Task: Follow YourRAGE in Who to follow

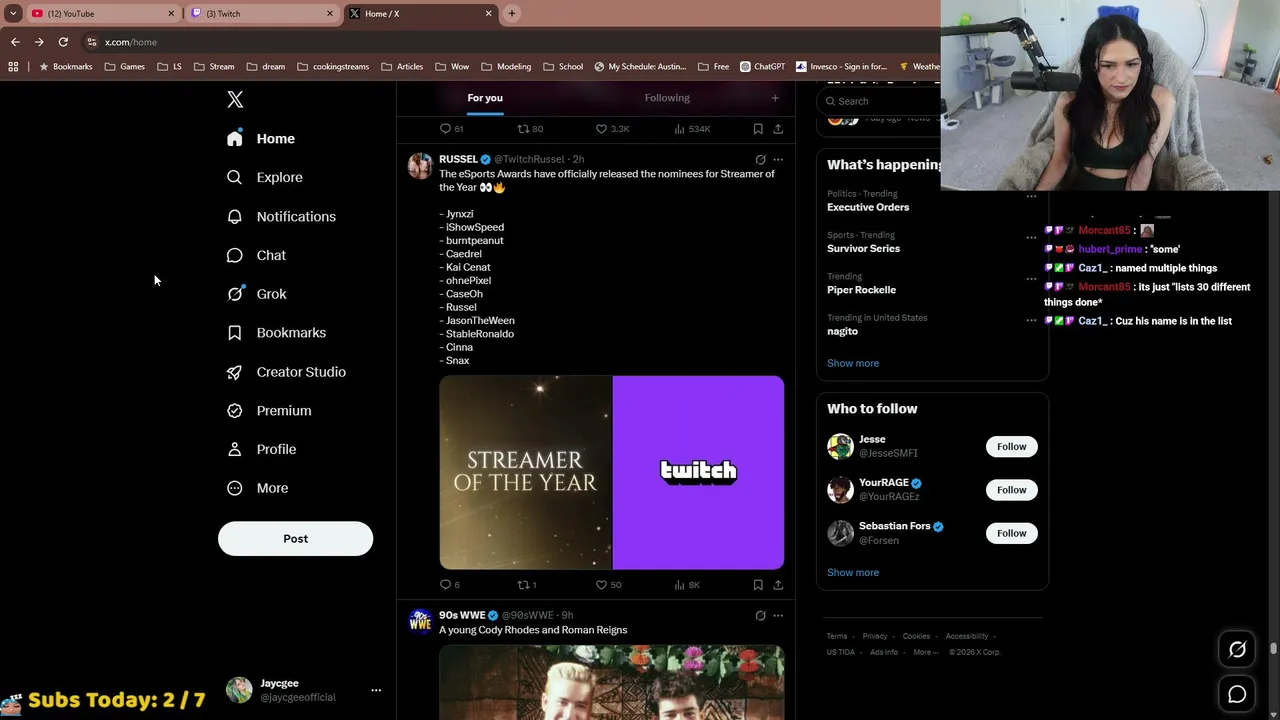Action: 1011,490
